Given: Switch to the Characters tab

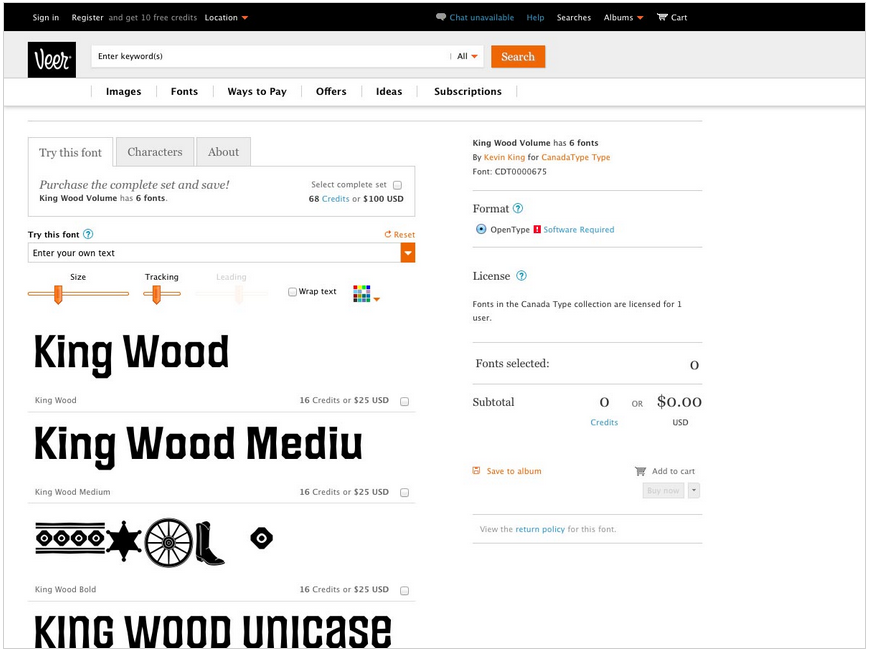Looking at the screenshot, I should pos(155,152).
